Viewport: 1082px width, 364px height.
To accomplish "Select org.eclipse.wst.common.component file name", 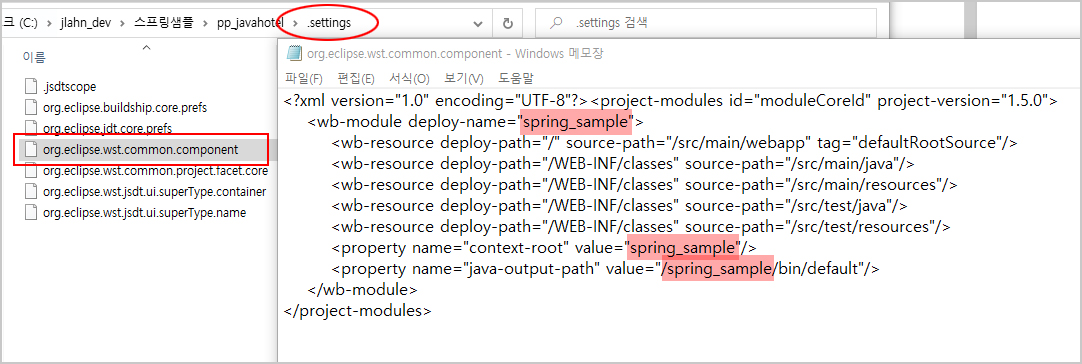I will [x=140, y=149].
